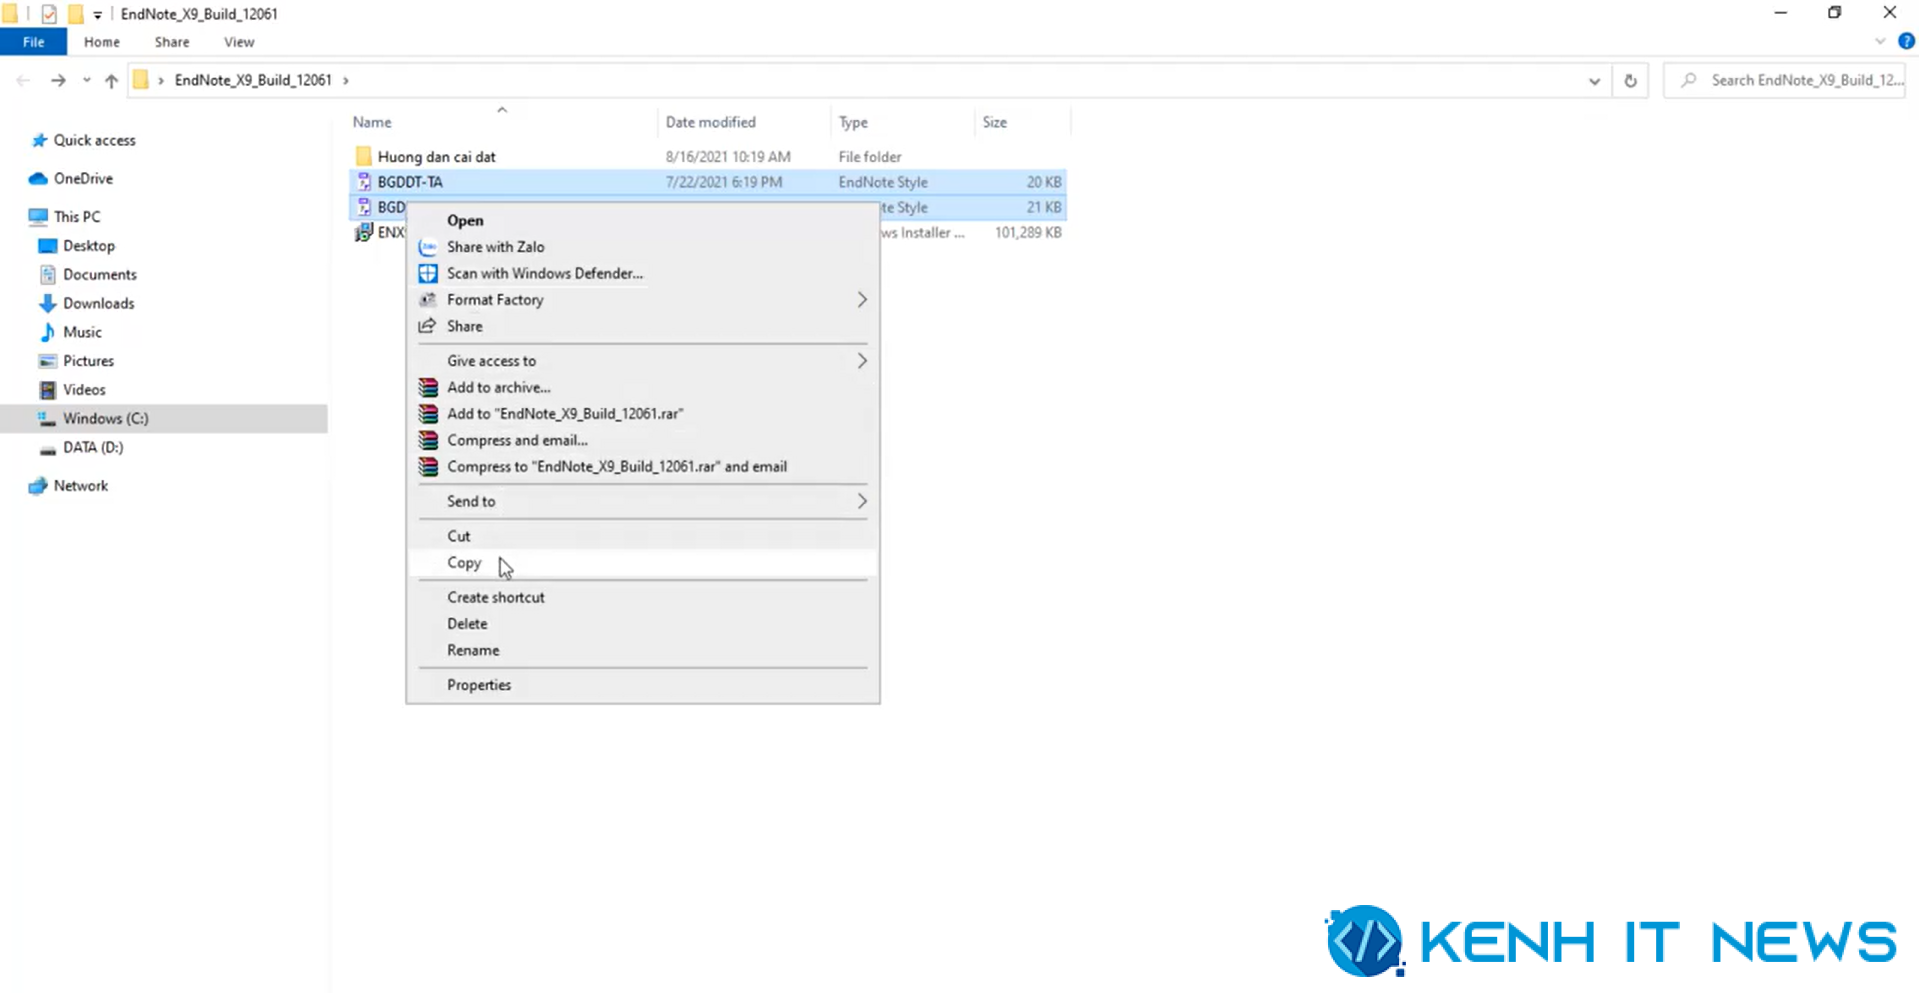Switch to the Share ribbon tab
The height and width of the screenshot is (993, 1919).
[172, 42]
